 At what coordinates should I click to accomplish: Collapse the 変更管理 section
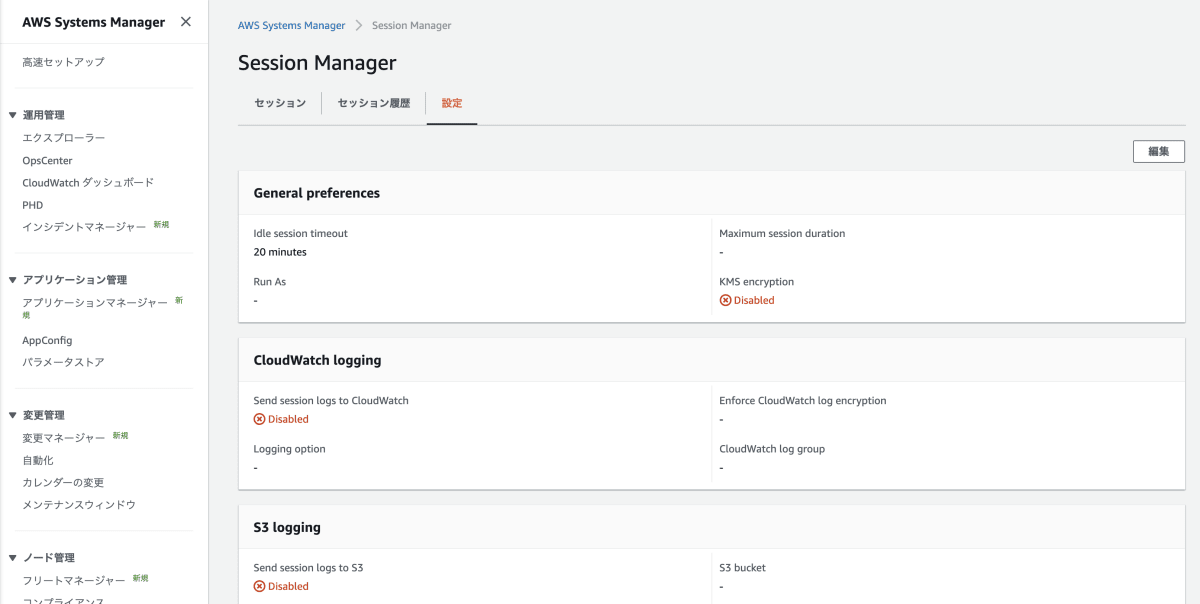[12, 415]
